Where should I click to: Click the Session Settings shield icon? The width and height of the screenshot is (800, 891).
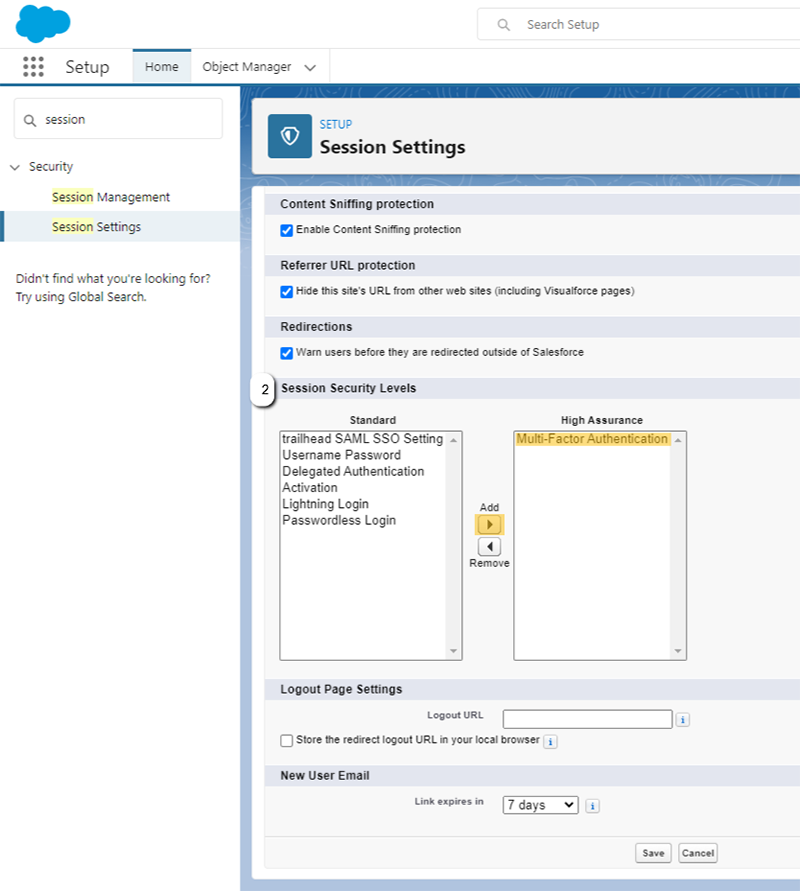point(290,136)
